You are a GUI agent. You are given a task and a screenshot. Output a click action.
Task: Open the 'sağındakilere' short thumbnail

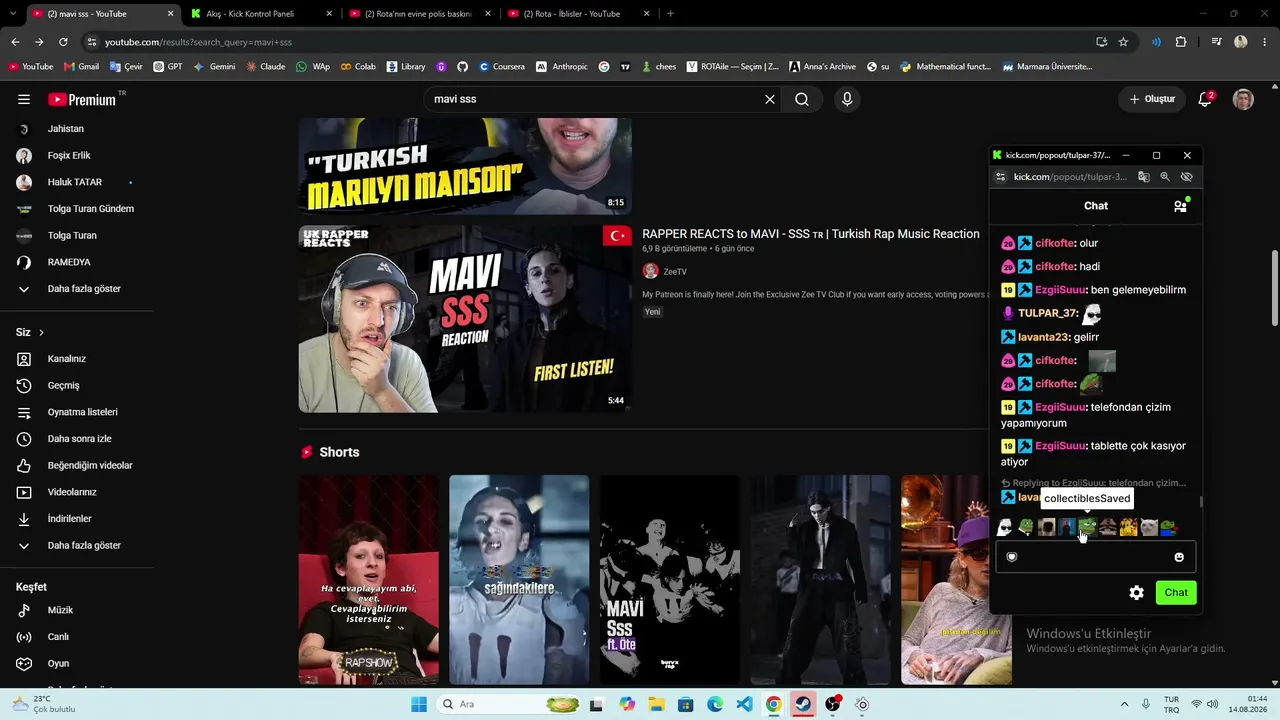pos(519,580)
